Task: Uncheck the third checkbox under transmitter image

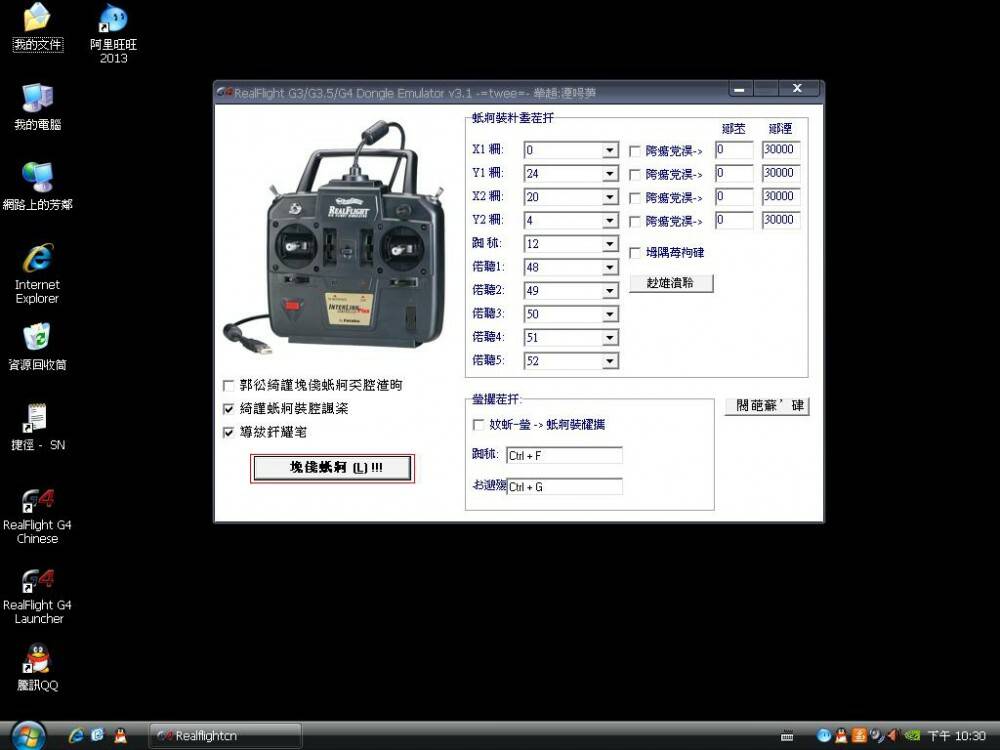Action: (x=228, y=432)
